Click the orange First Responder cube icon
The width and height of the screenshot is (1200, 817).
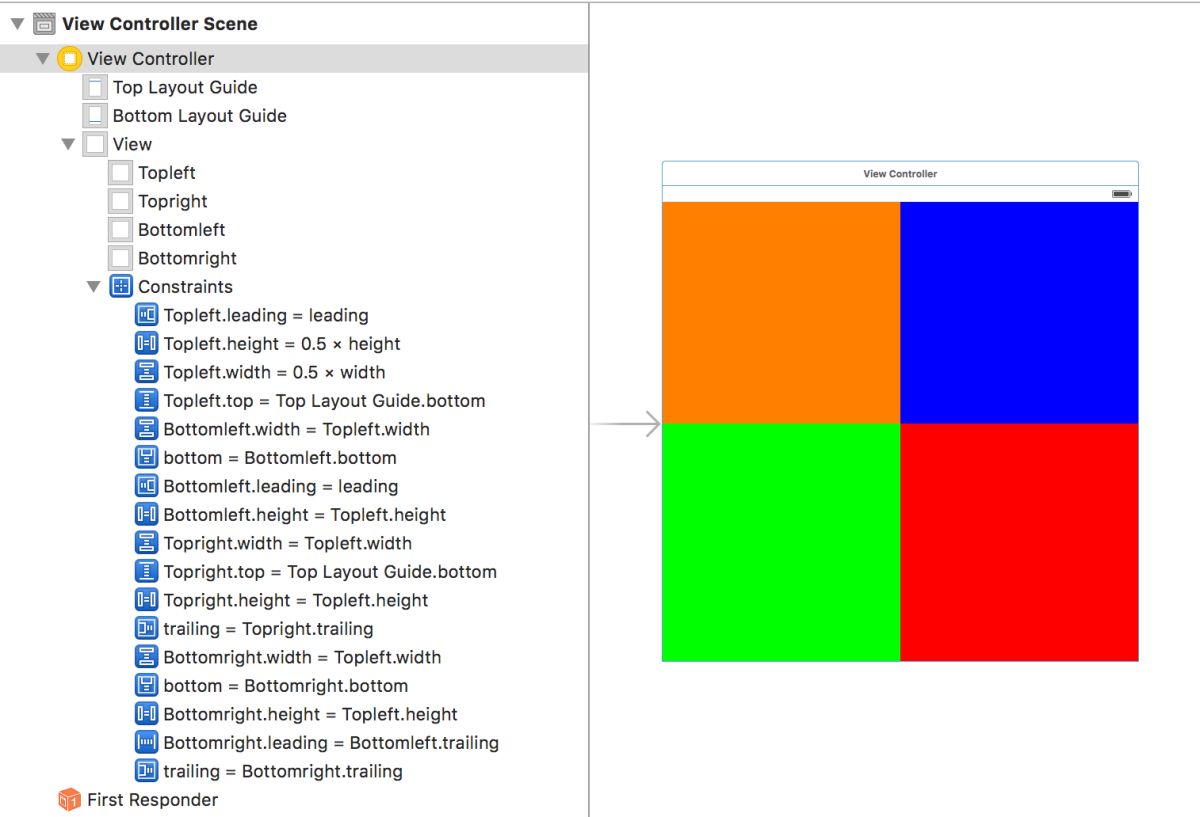point(69,800)
